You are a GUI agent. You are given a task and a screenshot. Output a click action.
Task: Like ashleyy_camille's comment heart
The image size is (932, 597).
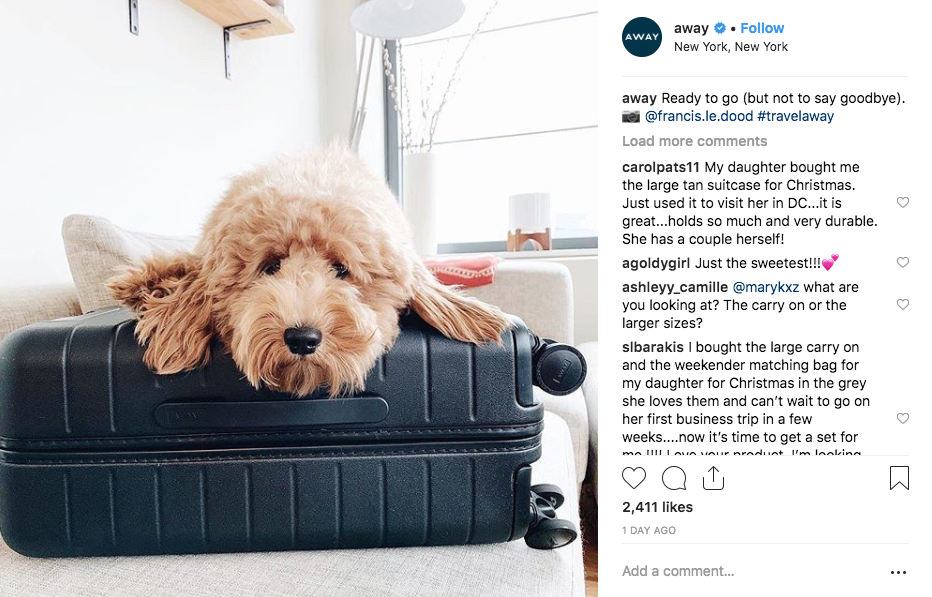coord(903,304)
